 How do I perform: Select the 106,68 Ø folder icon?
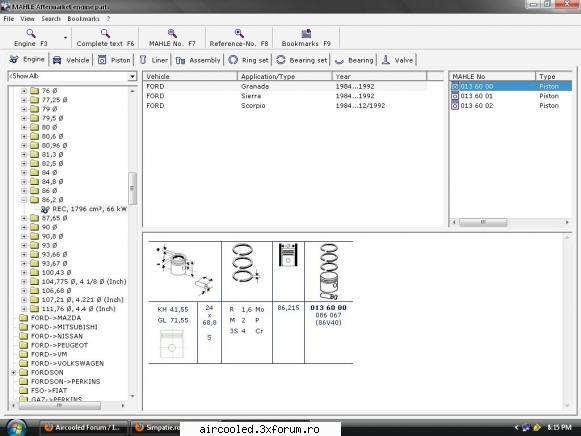(x=34, y=291)
